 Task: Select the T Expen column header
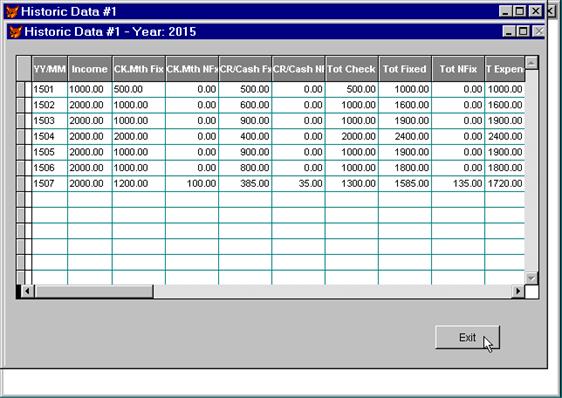click(x=505, y=69)
